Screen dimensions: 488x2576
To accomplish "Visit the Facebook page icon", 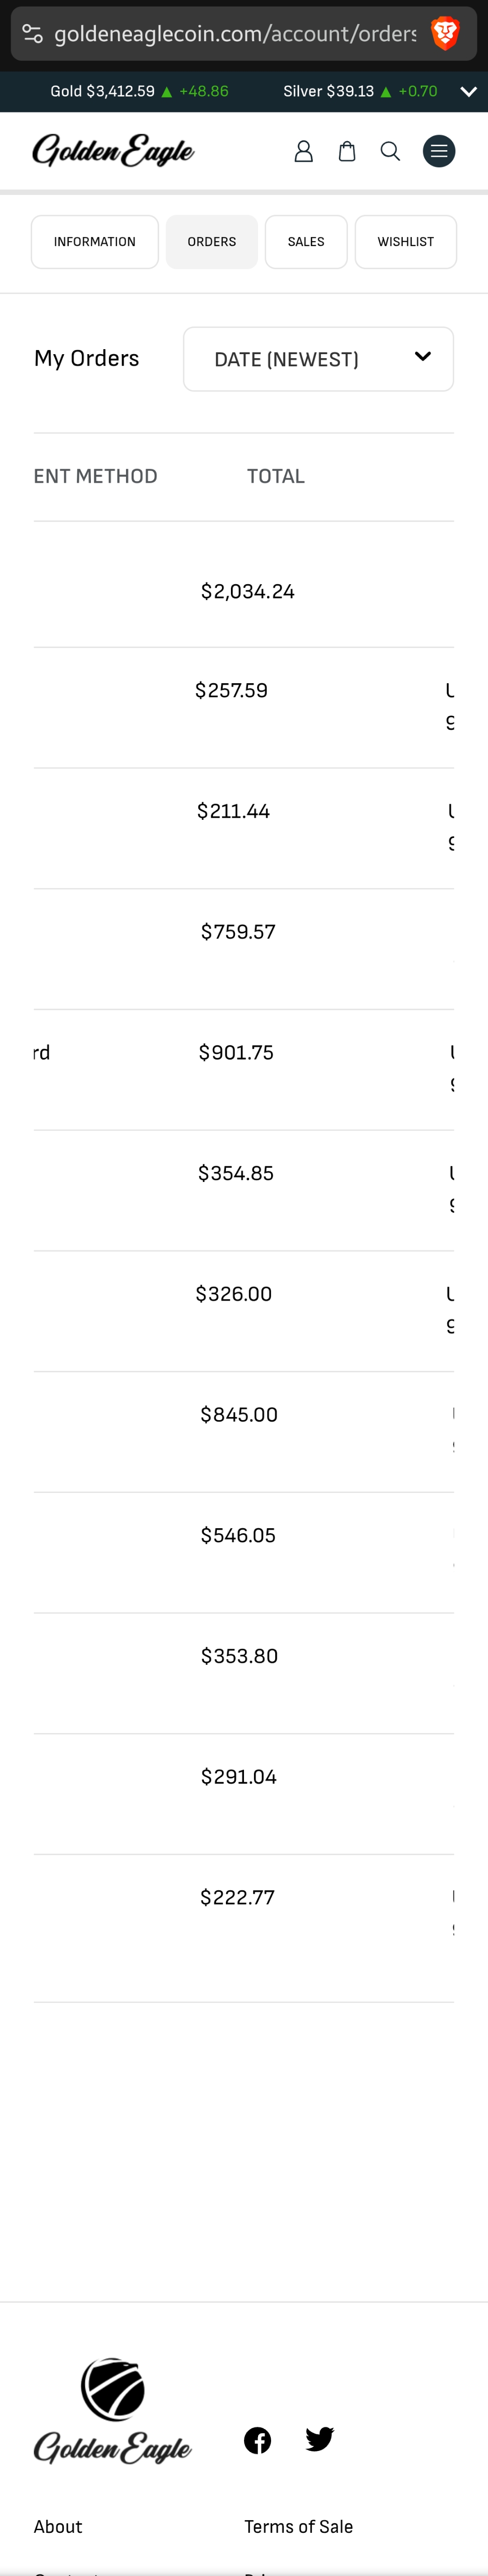I will 257,2440.
